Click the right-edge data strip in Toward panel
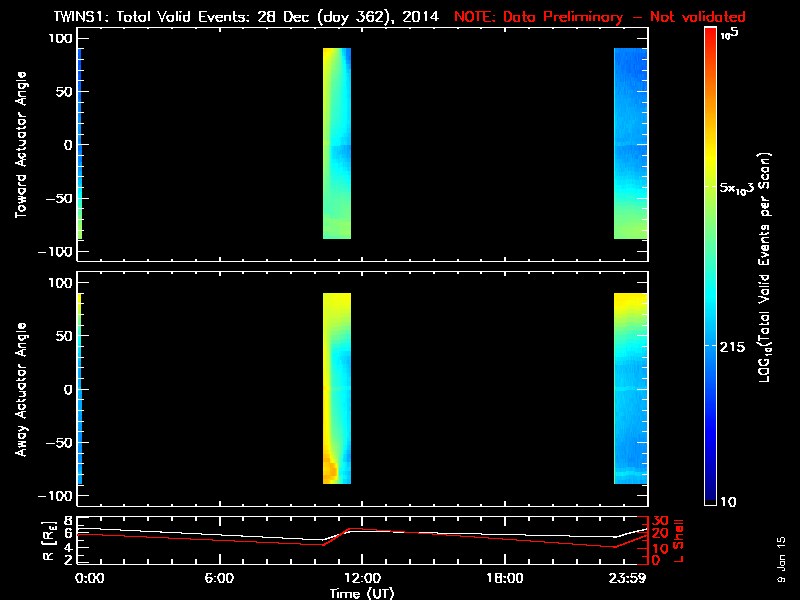 (630, 143)
